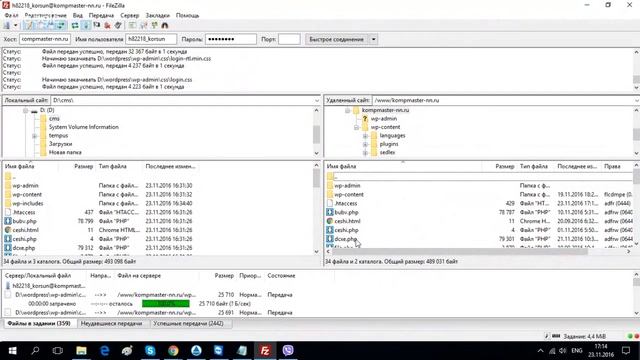The image size is (640, 360).
Task: Open the Site Manager dropdown arrow
Action: [16, 25]
